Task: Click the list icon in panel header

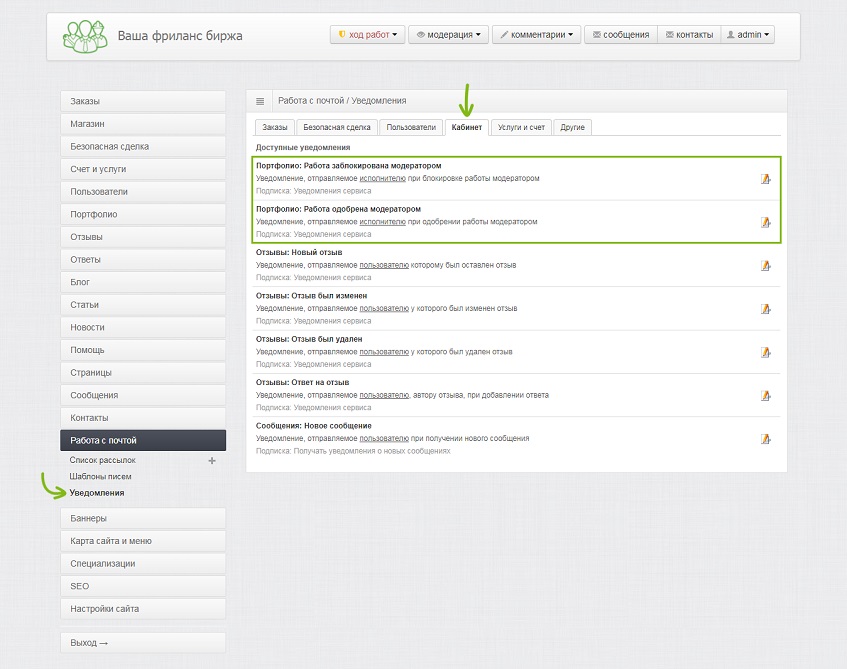Action: pyautogui.click(x=260, y=101)
